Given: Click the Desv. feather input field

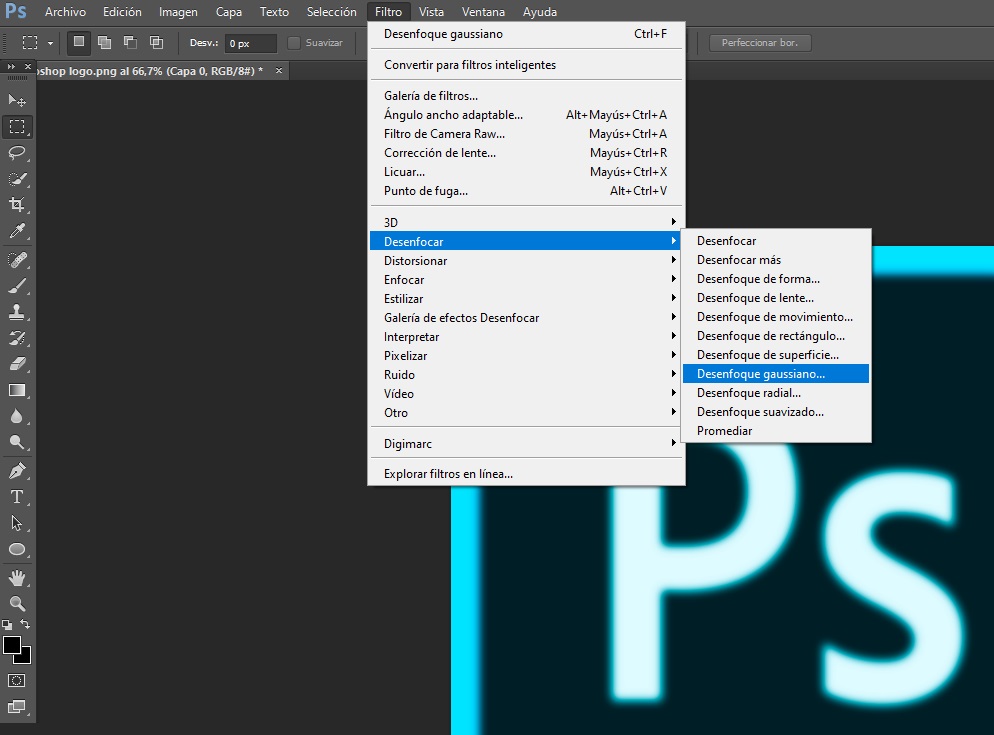Looking at the screenshot, I should pyautogui.click(x=251, y=43).
